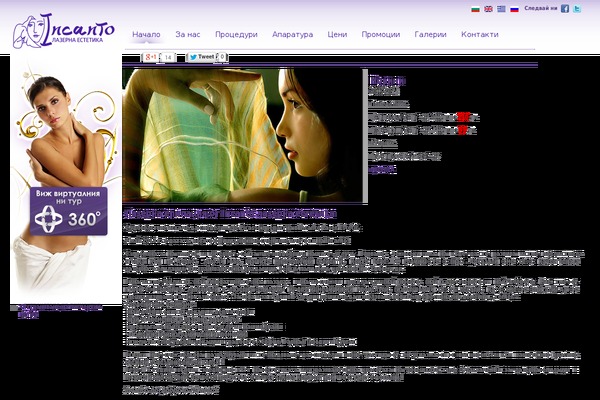
Task: Click the Tweet count bubble
Action: pyautogui.click(x=222, y=57)
